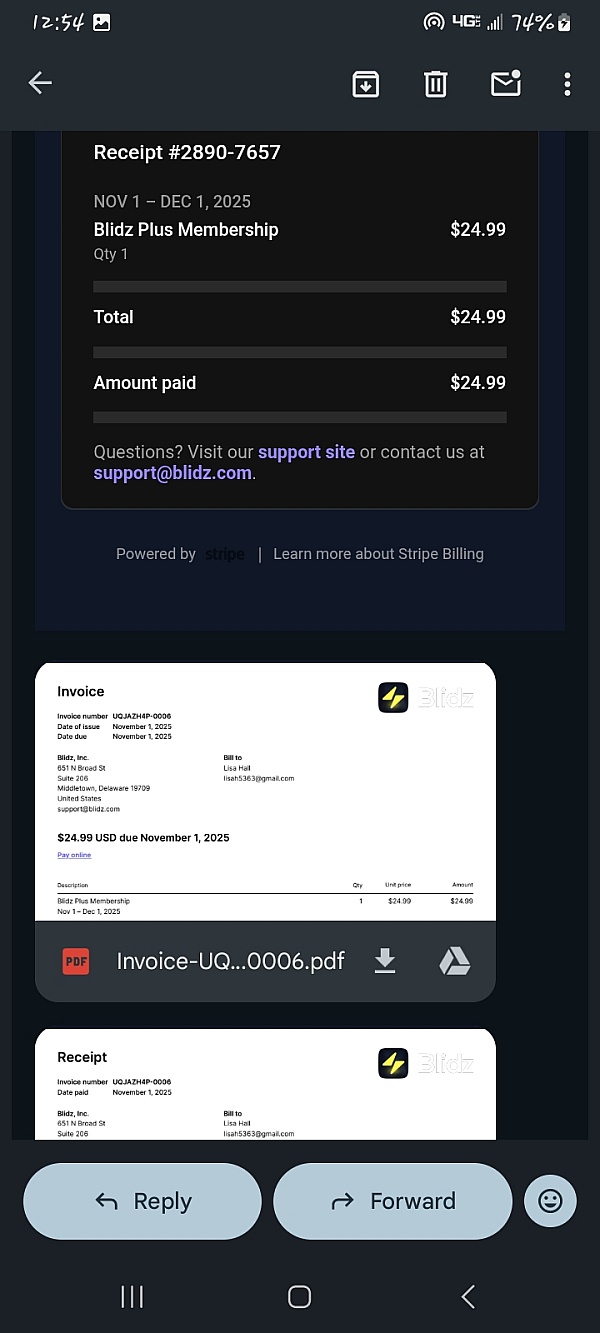Screen dimensions: 600x1333
Task: Tap the Pay online link in invoice
Action: [74, 855]
